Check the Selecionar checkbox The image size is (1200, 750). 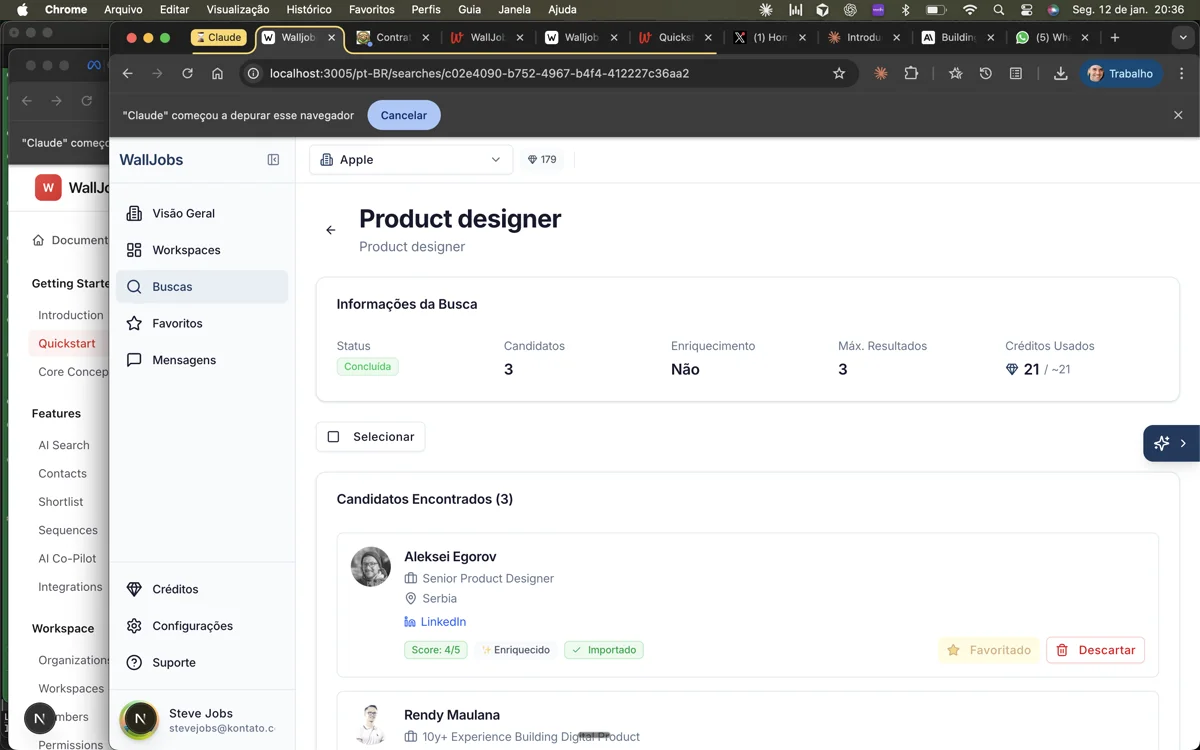click(x=333, y=436)
